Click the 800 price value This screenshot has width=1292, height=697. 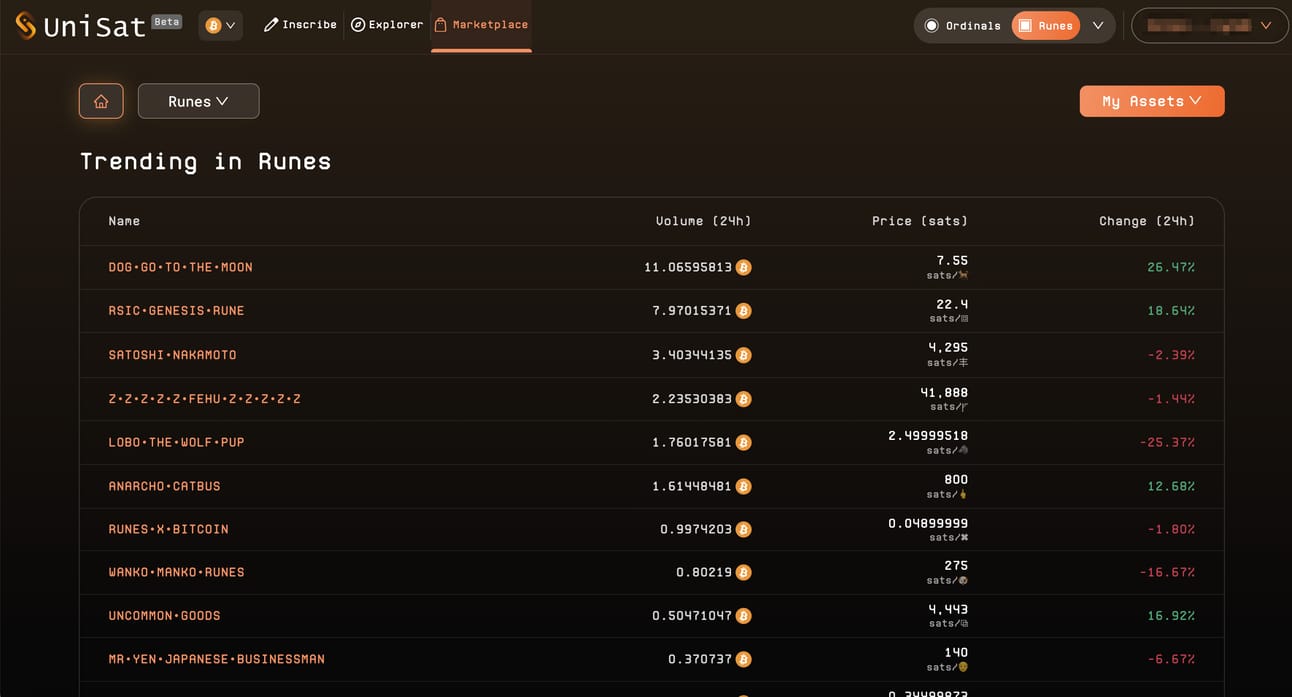pyautogui.click(x=956, y=480)
